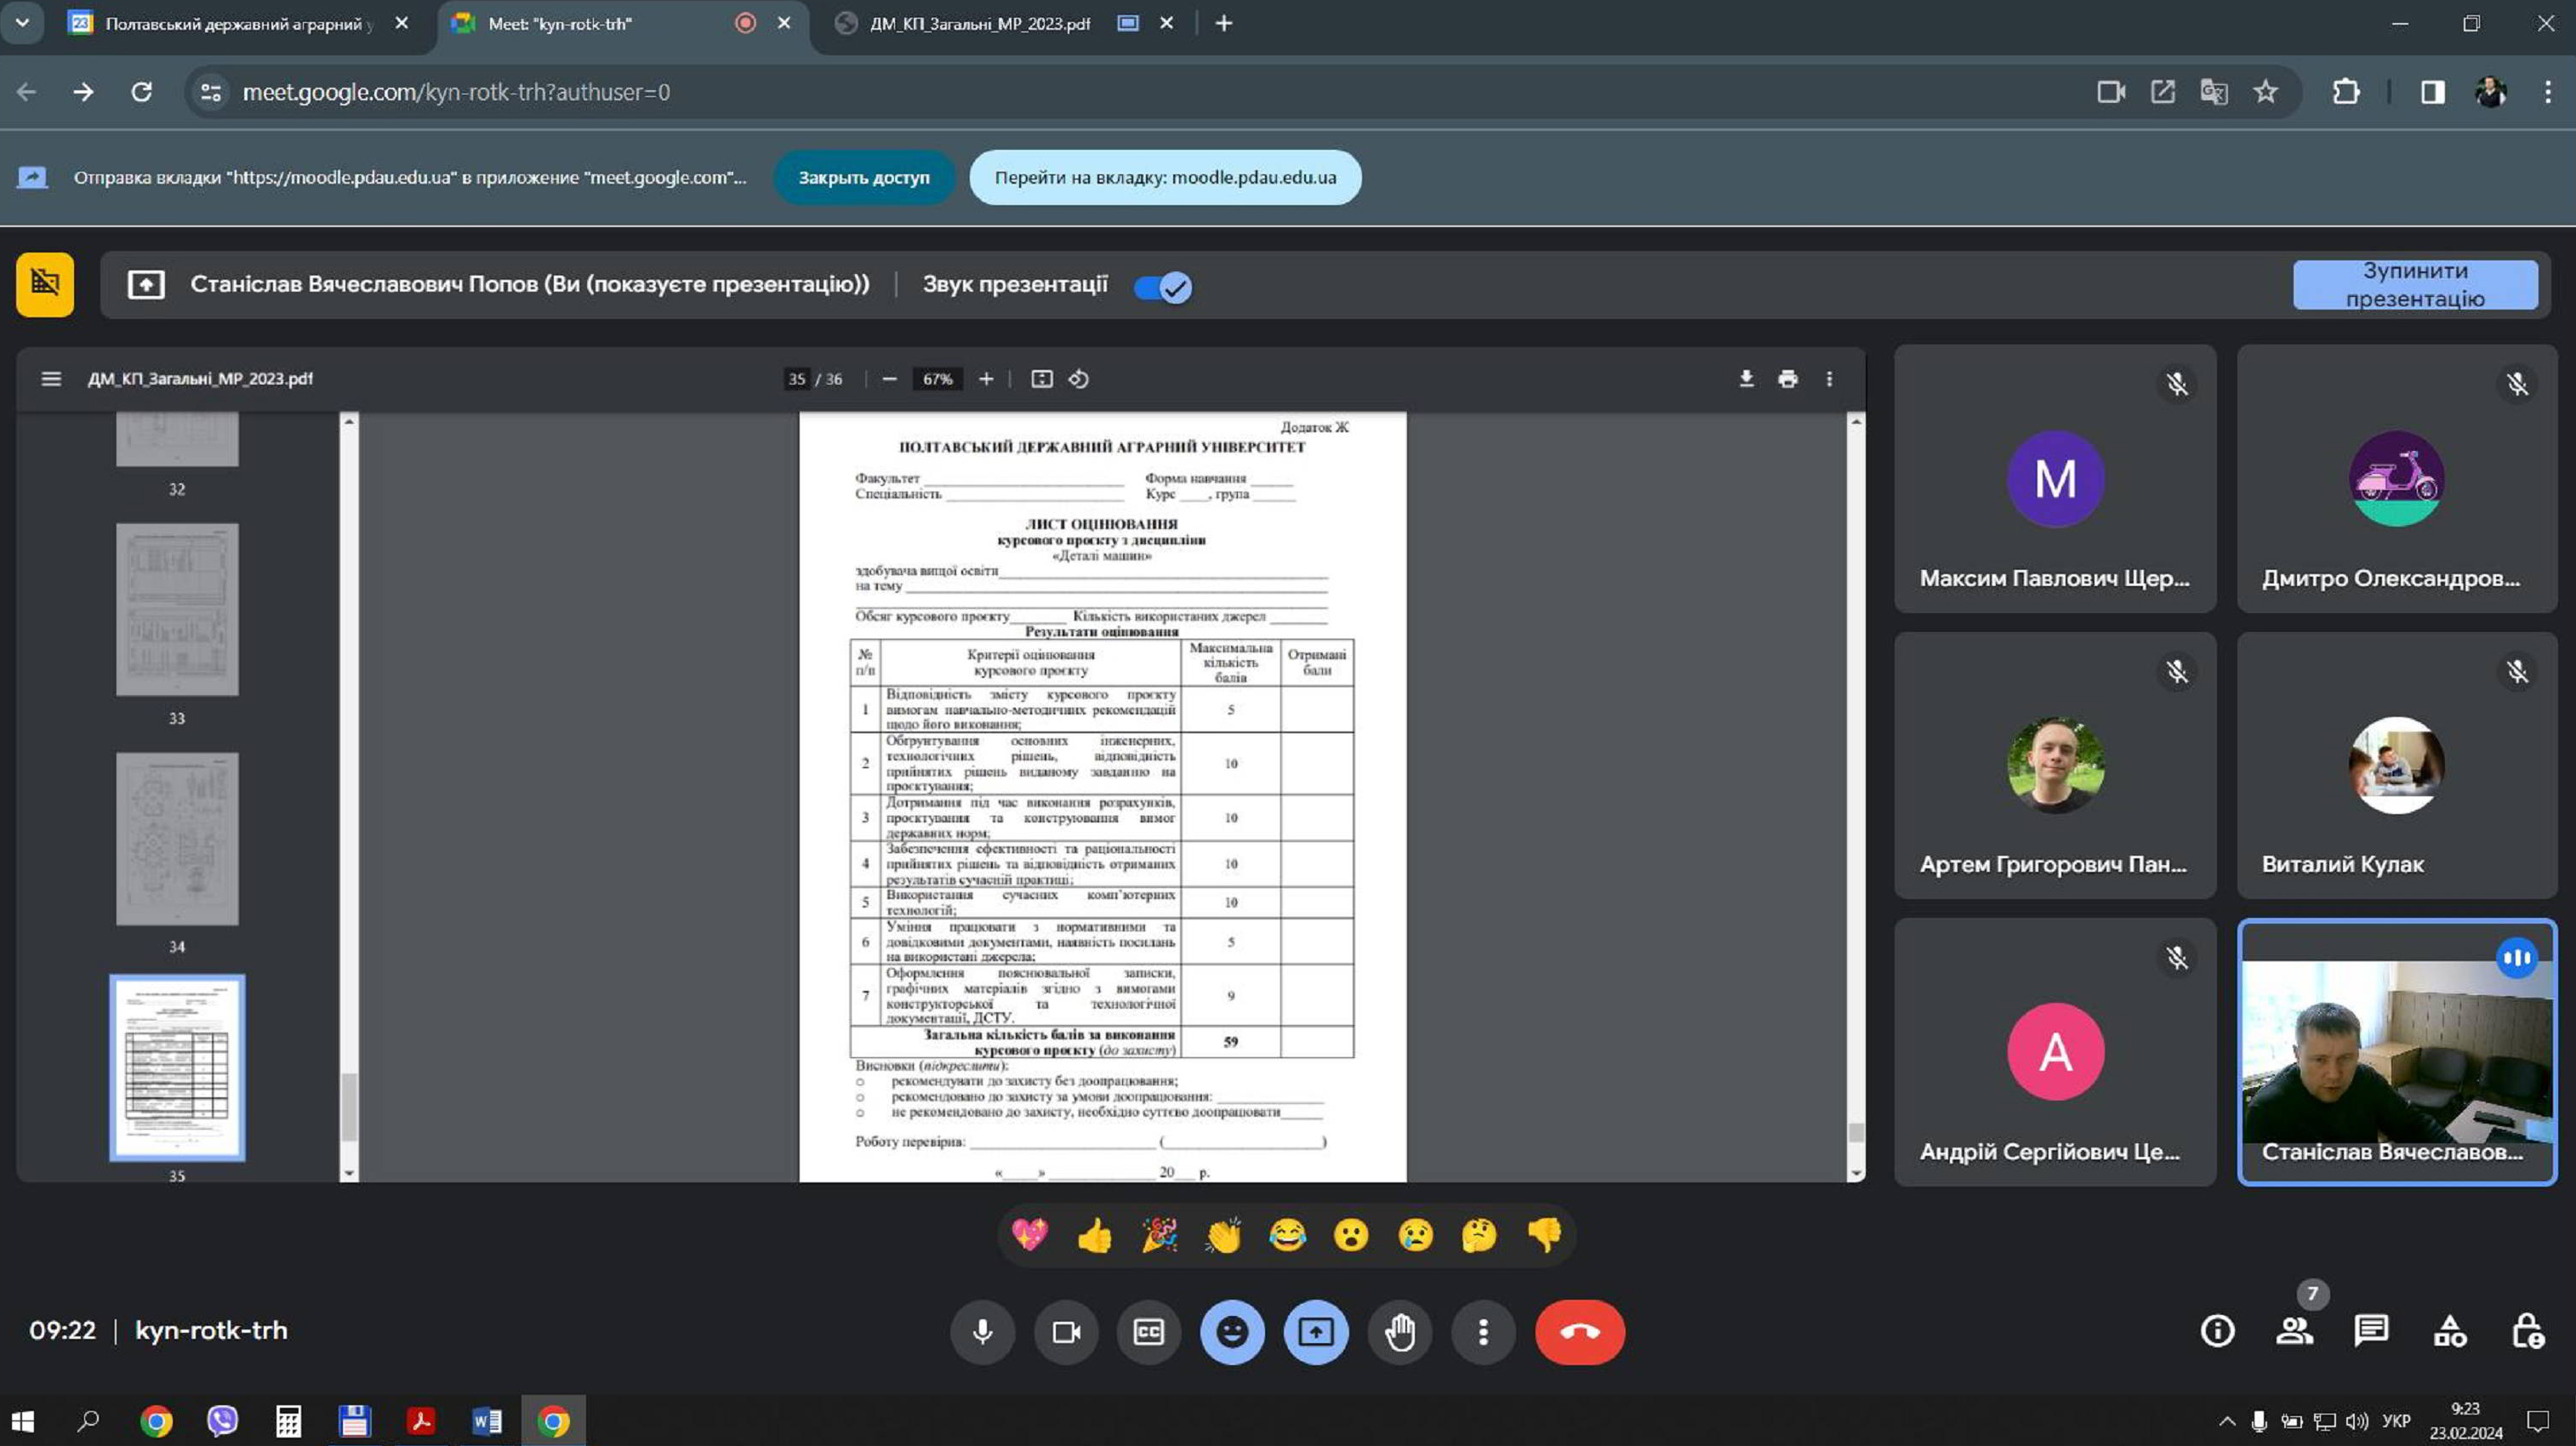
Task: Rotate the PDF counterclockwise
Action: [1079, 379]
